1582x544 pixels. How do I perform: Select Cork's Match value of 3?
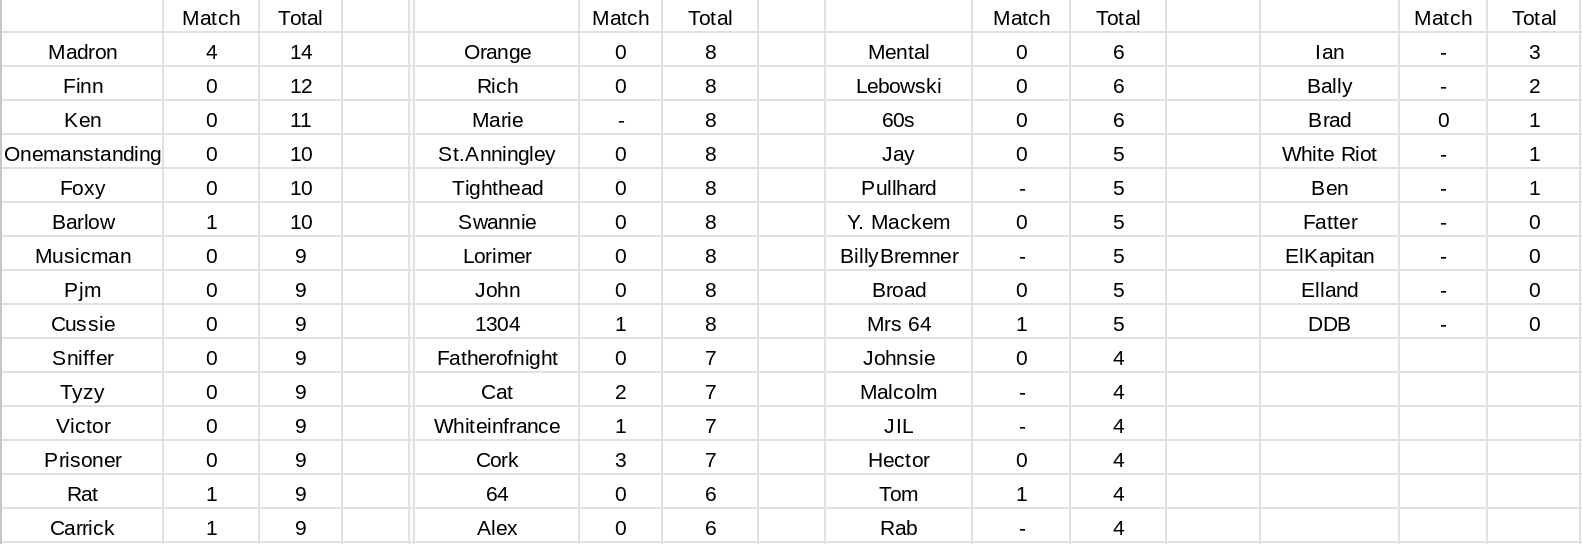coord(620,460)
